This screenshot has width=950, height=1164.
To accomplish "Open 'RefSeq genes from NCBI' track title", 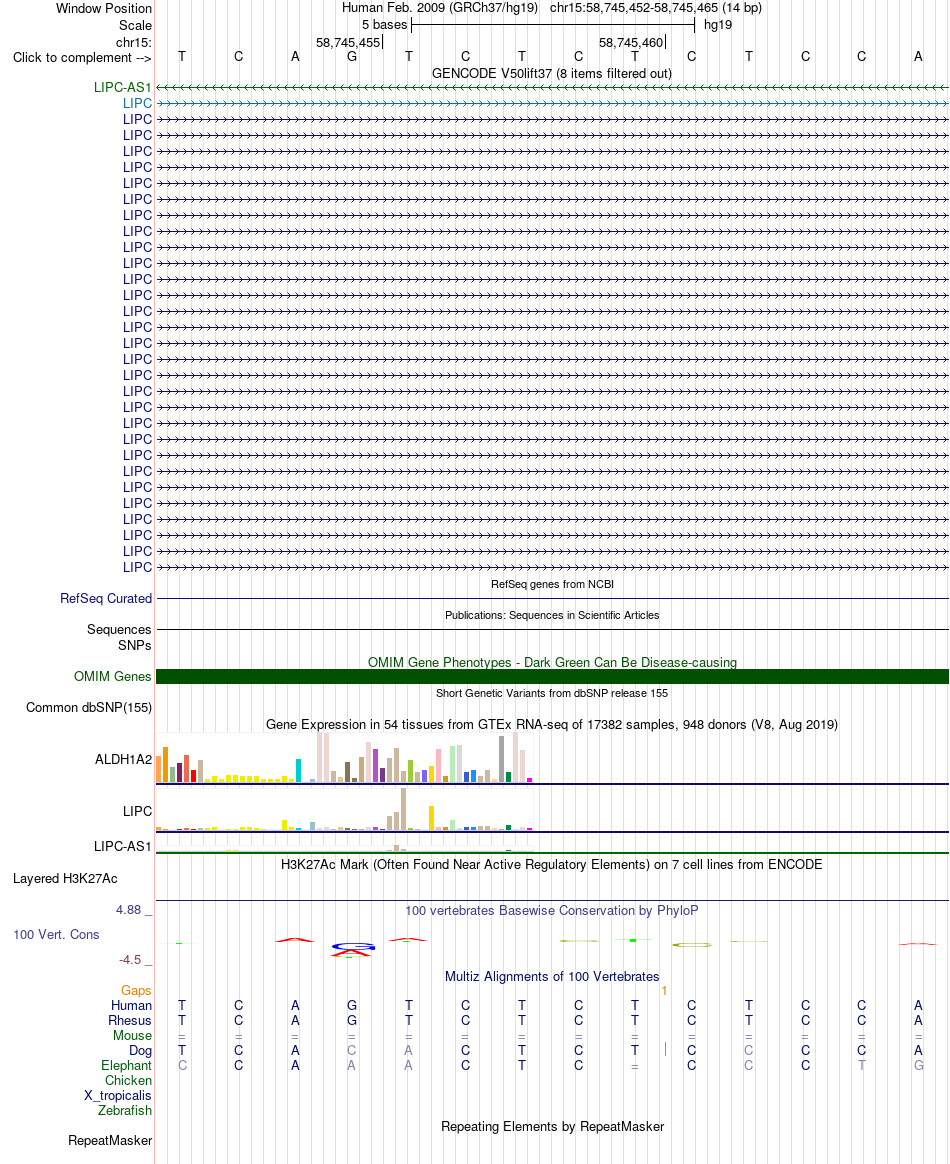I will point(552,584).
